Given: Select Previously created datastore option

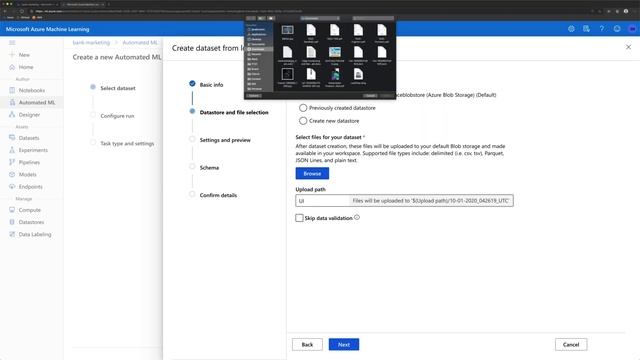Looking at the screenshot, I should 303,108.
